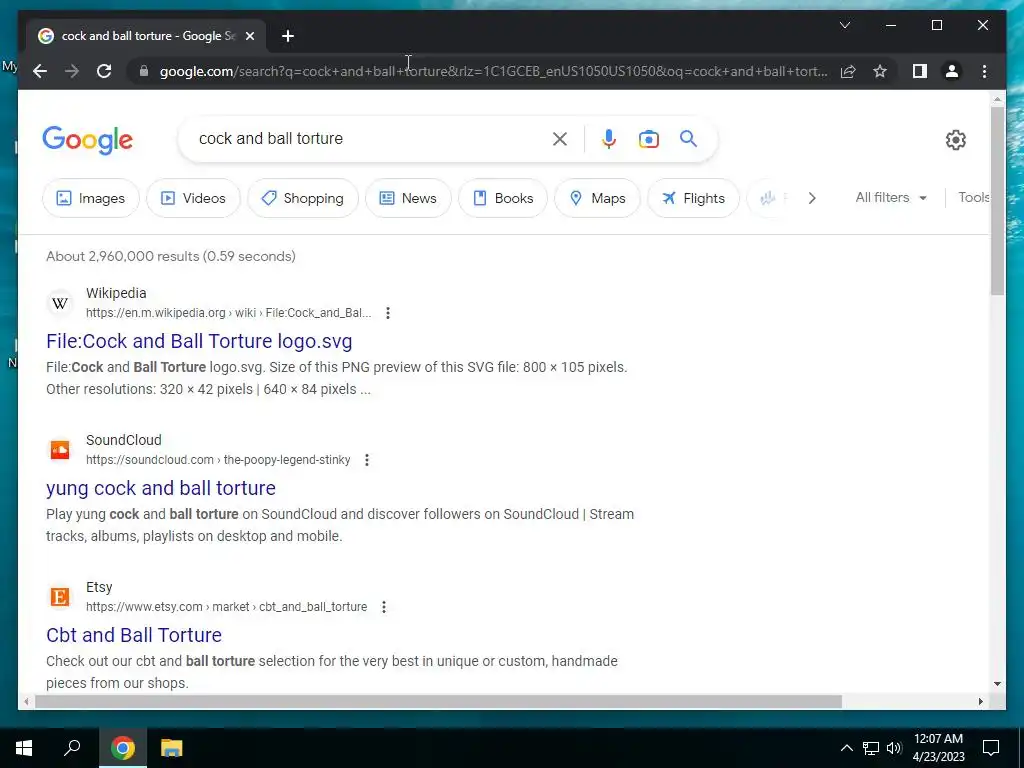Open the network tray icon
This screenshot has width=1024, height=768.
pos(871,748)
